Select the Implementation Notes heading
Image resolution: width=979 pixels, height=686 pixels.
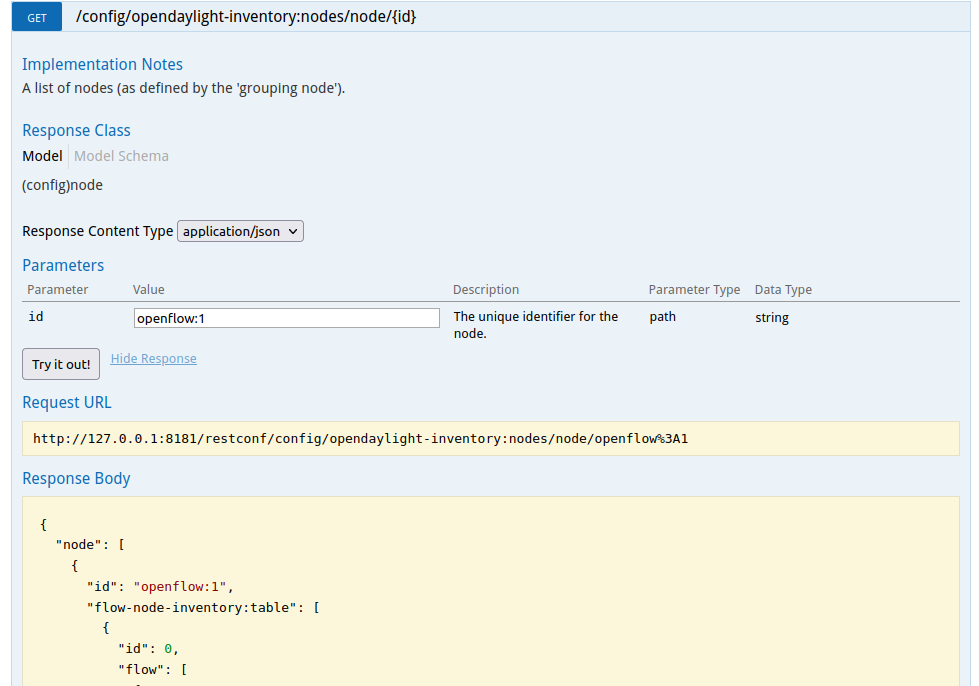(x=102, y=65)
